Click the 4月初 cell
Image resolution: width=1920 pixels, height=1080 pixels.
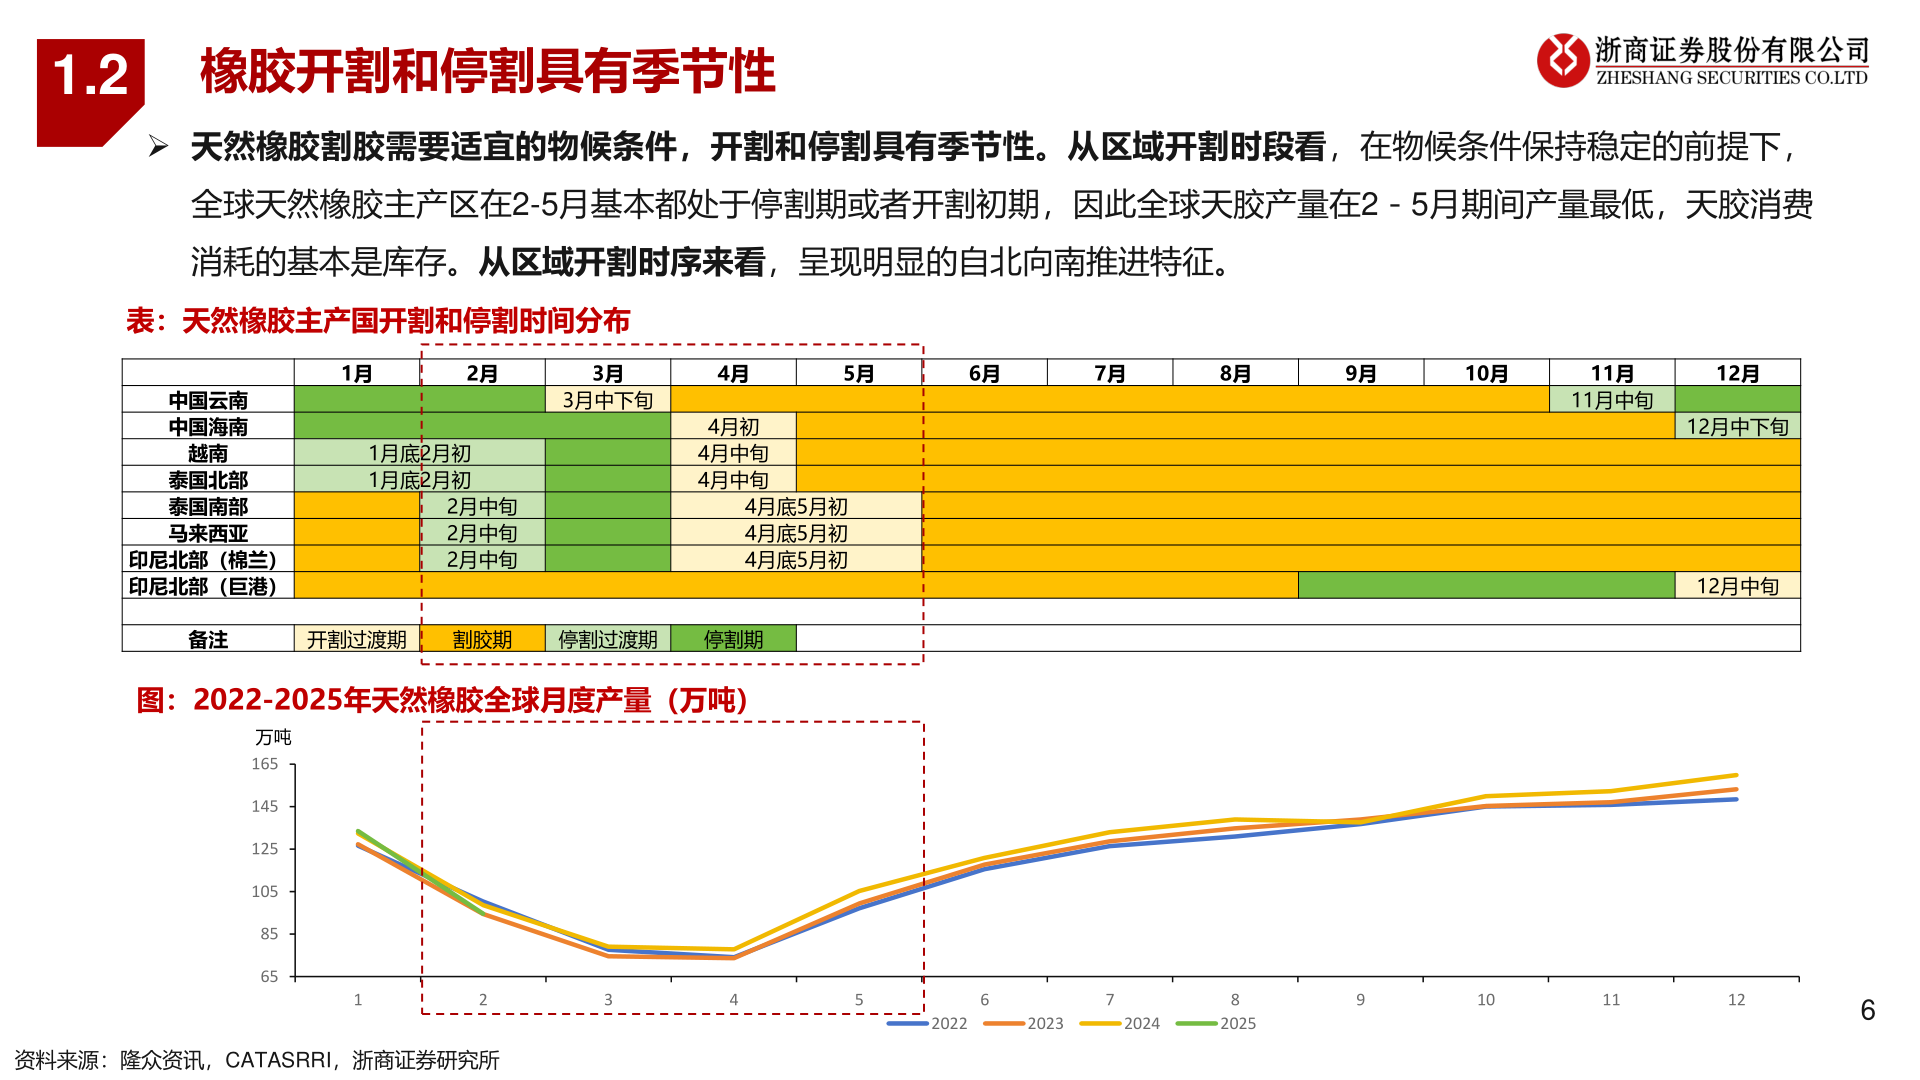[x=733, y=426]
